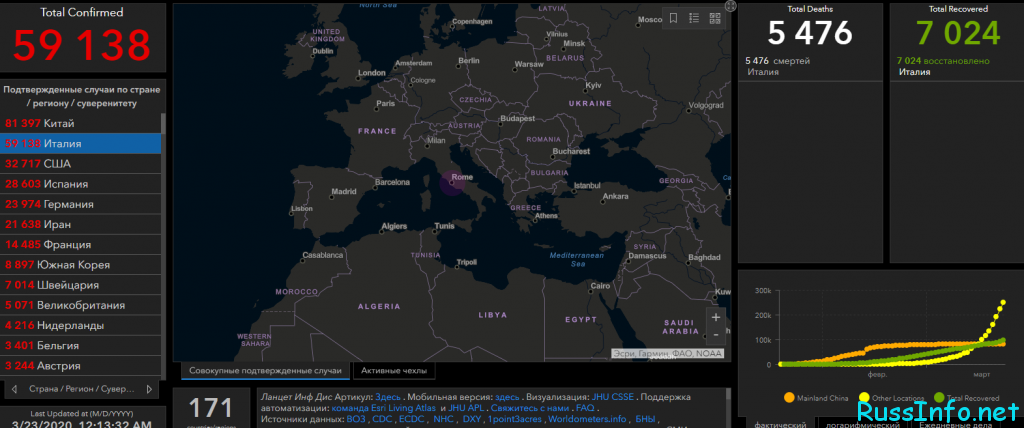Open the basemap gallery grid icon
1024x428 pixels.
pyautogui.click(x=715, y=18)
